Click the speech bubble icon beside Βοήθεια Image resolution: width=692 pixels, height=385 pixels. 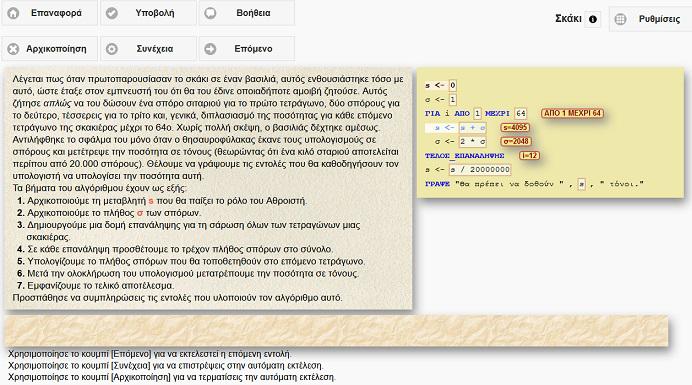click(x=211, y=13)
